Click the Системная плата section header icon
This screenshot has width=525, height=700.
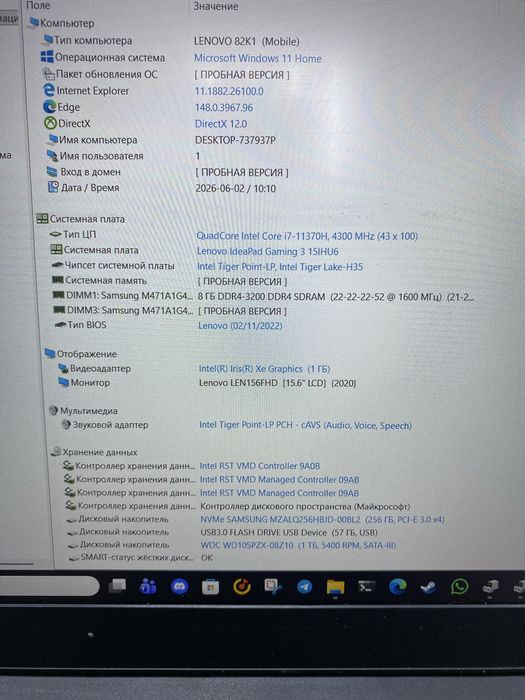[42, 218]
